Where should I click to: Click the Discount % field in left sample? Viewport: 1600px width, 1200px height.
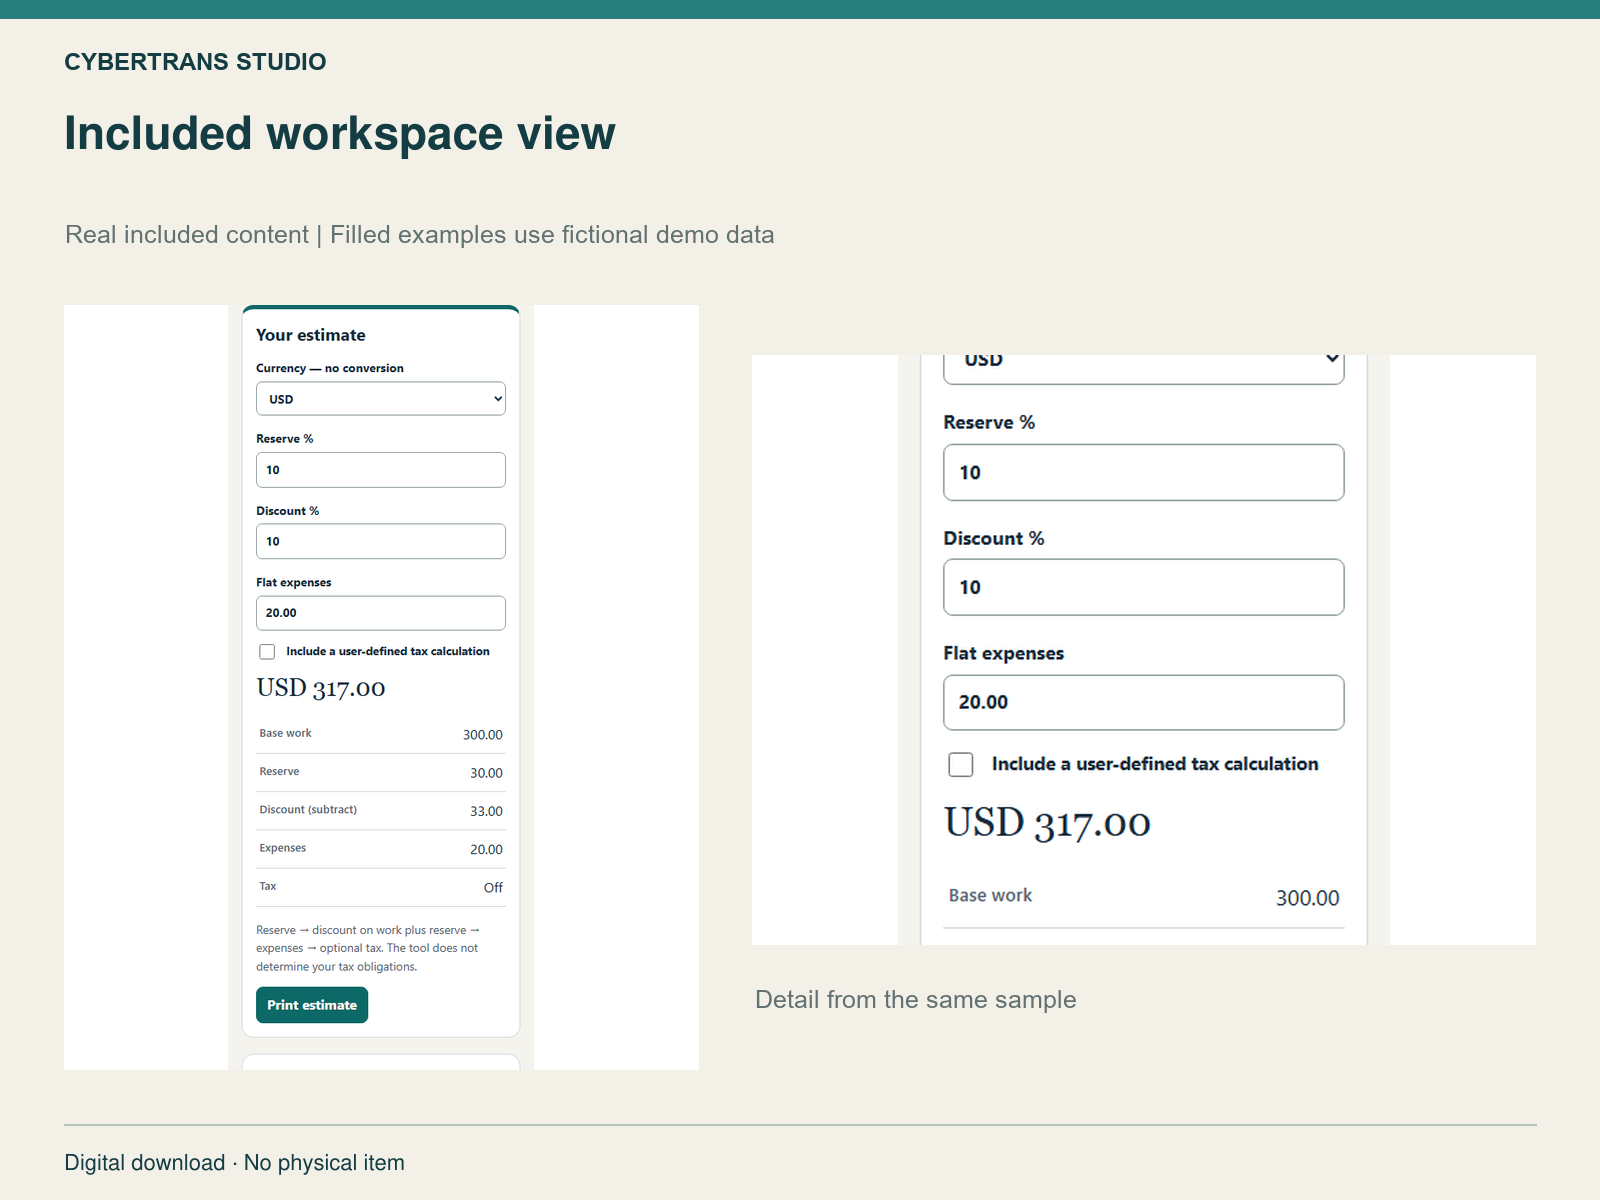click(x=381, y=541)
